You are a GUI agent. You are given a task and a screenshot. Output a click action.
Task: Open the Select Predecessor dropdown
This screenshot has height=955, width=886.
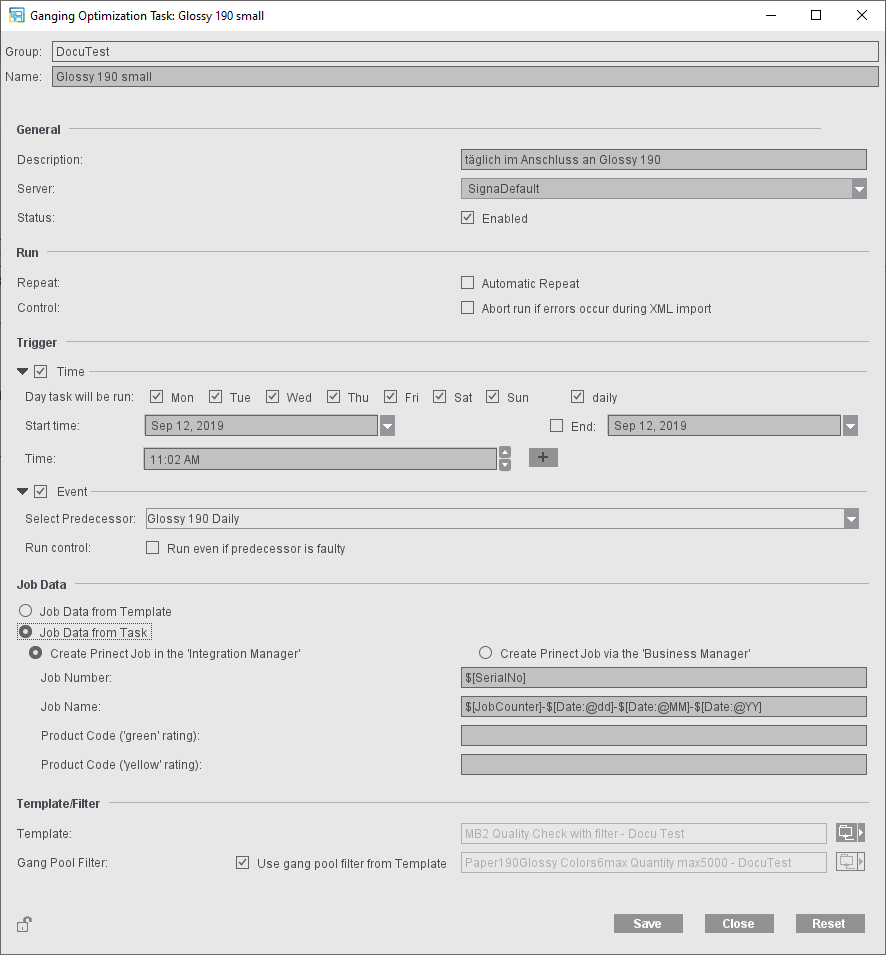click(850, 518)
